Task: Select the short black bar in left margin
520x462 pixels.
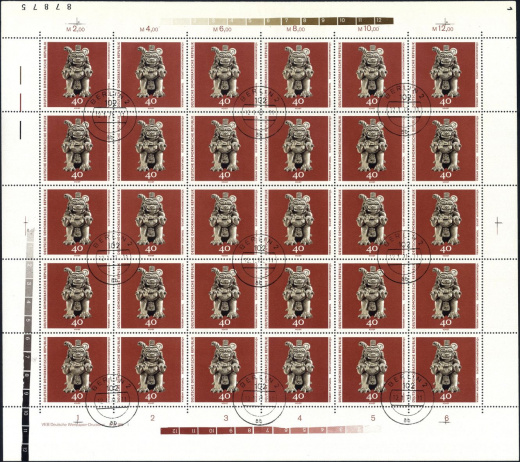Action: click(x=21, y=130)
